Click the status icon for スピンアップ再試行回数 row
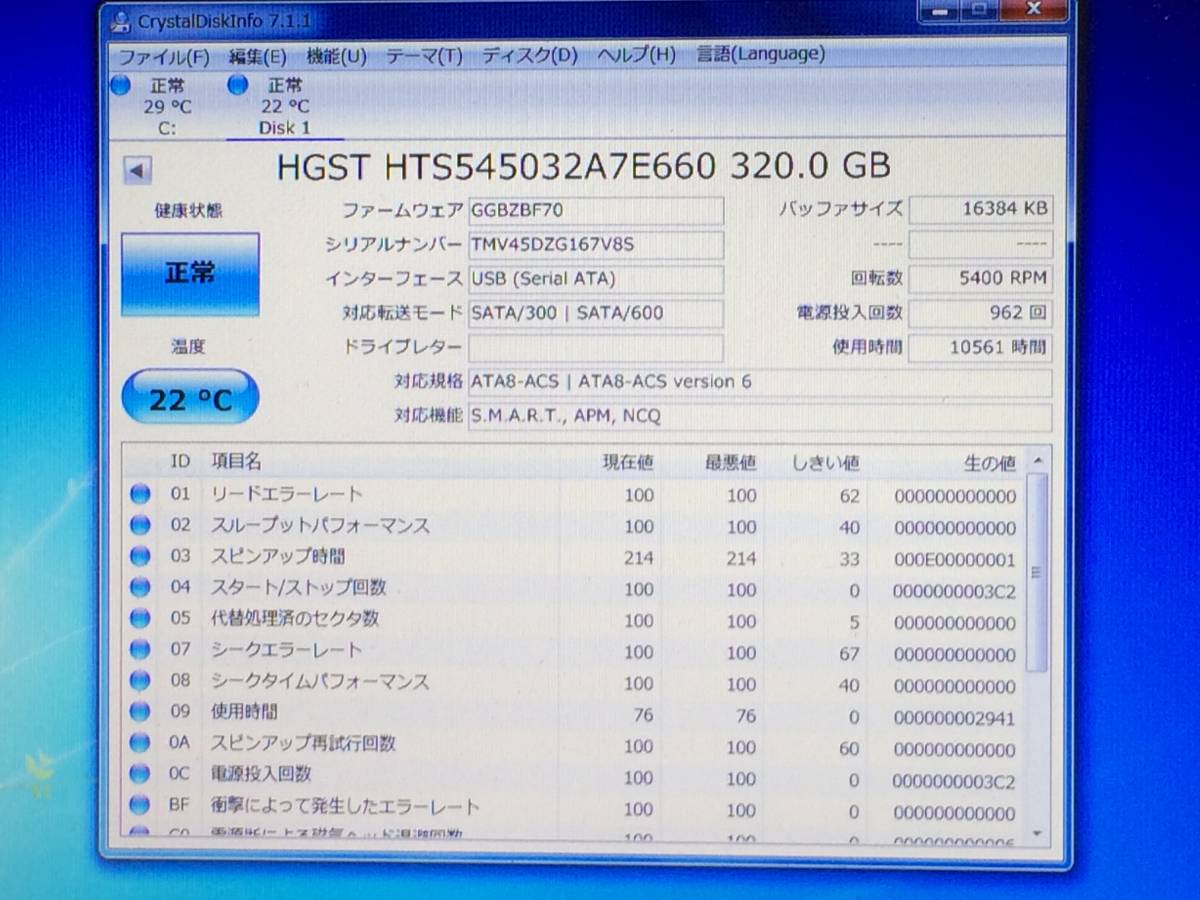 pyautogui.click(x=140, y=744)
